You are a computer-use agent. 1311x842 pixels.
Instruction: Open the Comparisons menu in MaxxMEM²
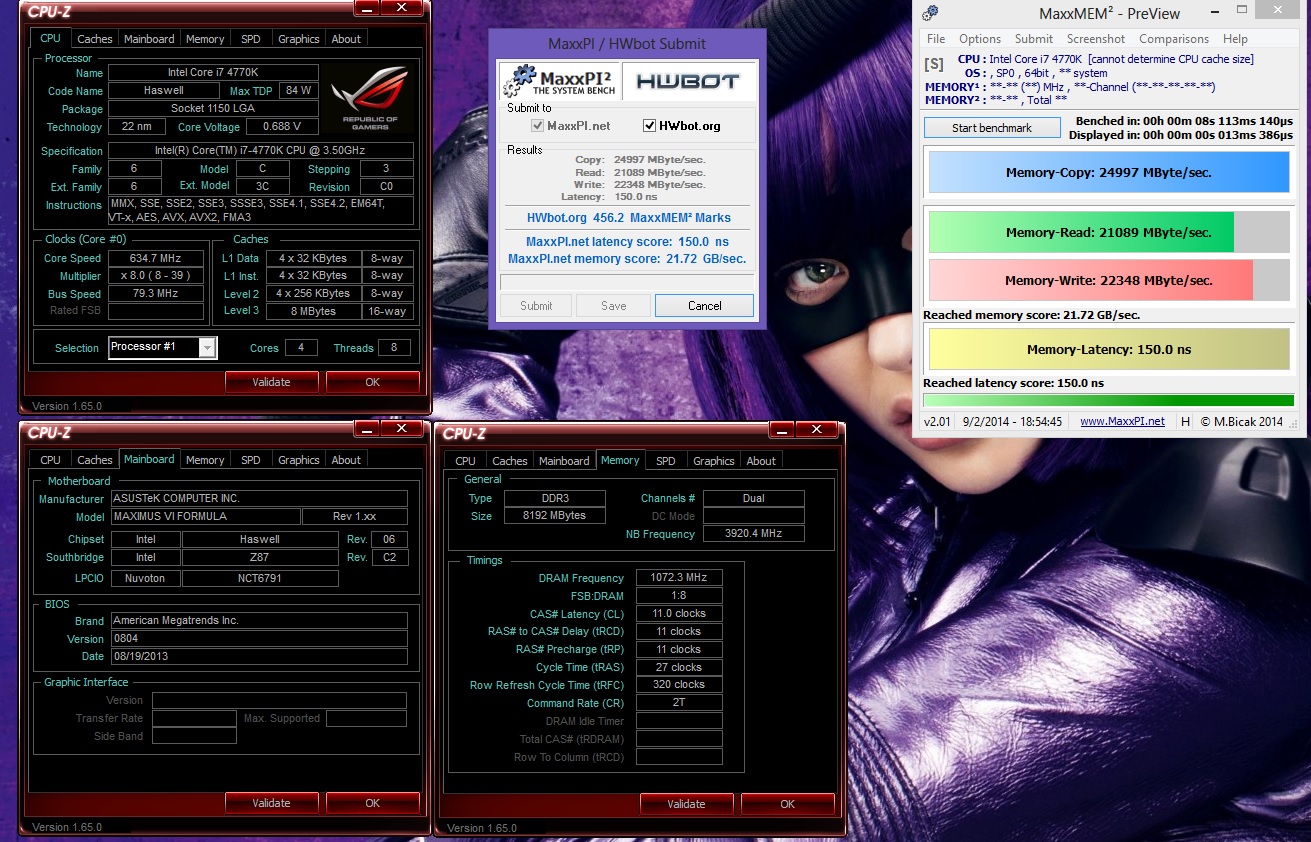[x=1174, y=39]
